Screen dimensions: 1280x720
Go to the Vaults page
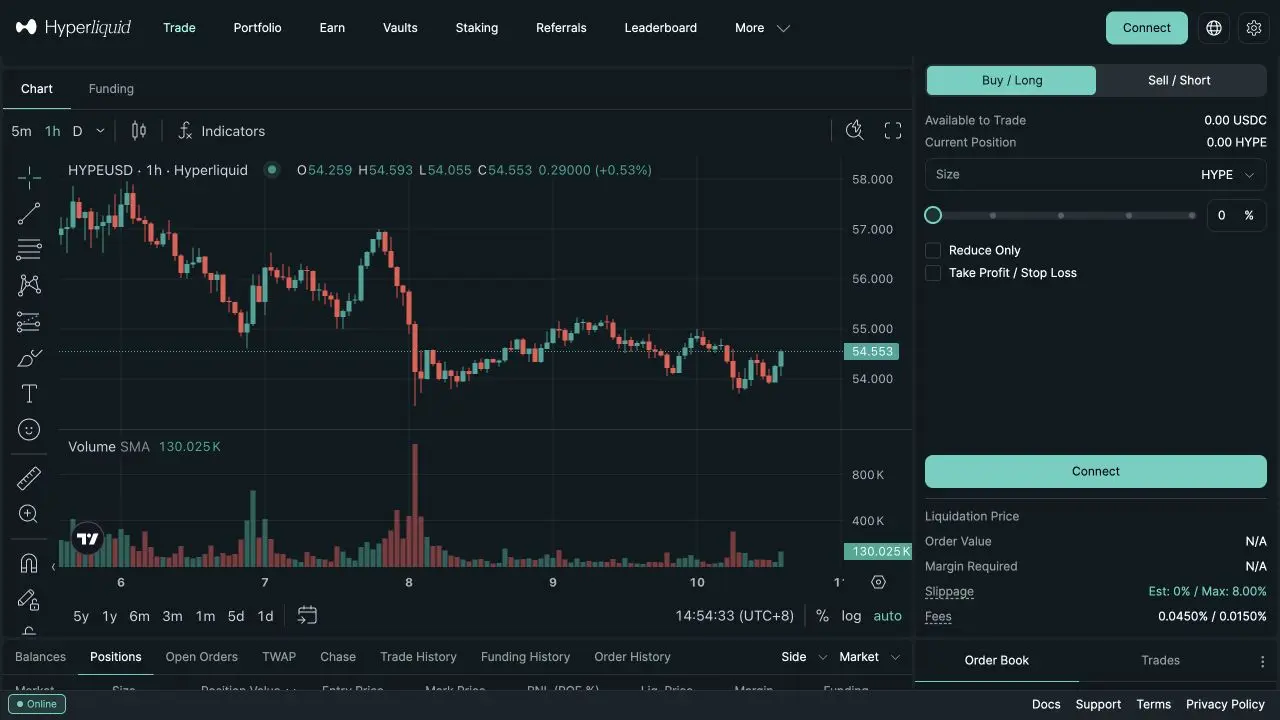pos(400,28)
